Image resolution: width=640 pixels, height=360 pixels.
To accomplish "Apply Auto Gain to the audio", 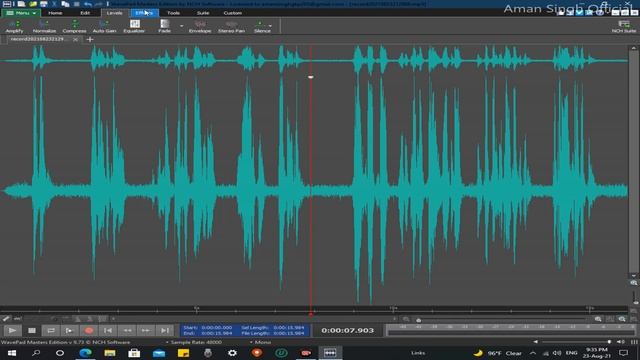I will point(104,26).
